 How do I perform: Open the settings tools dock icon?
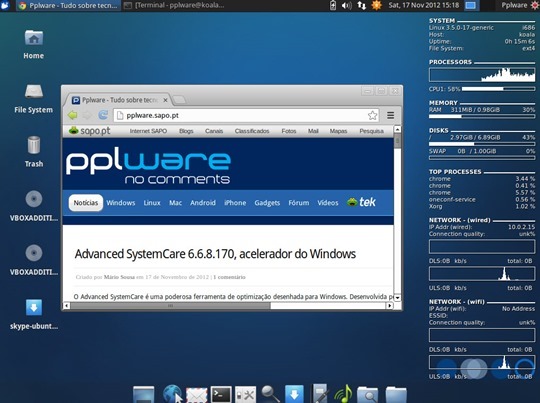pyautogui.click(x=246, y=395)
